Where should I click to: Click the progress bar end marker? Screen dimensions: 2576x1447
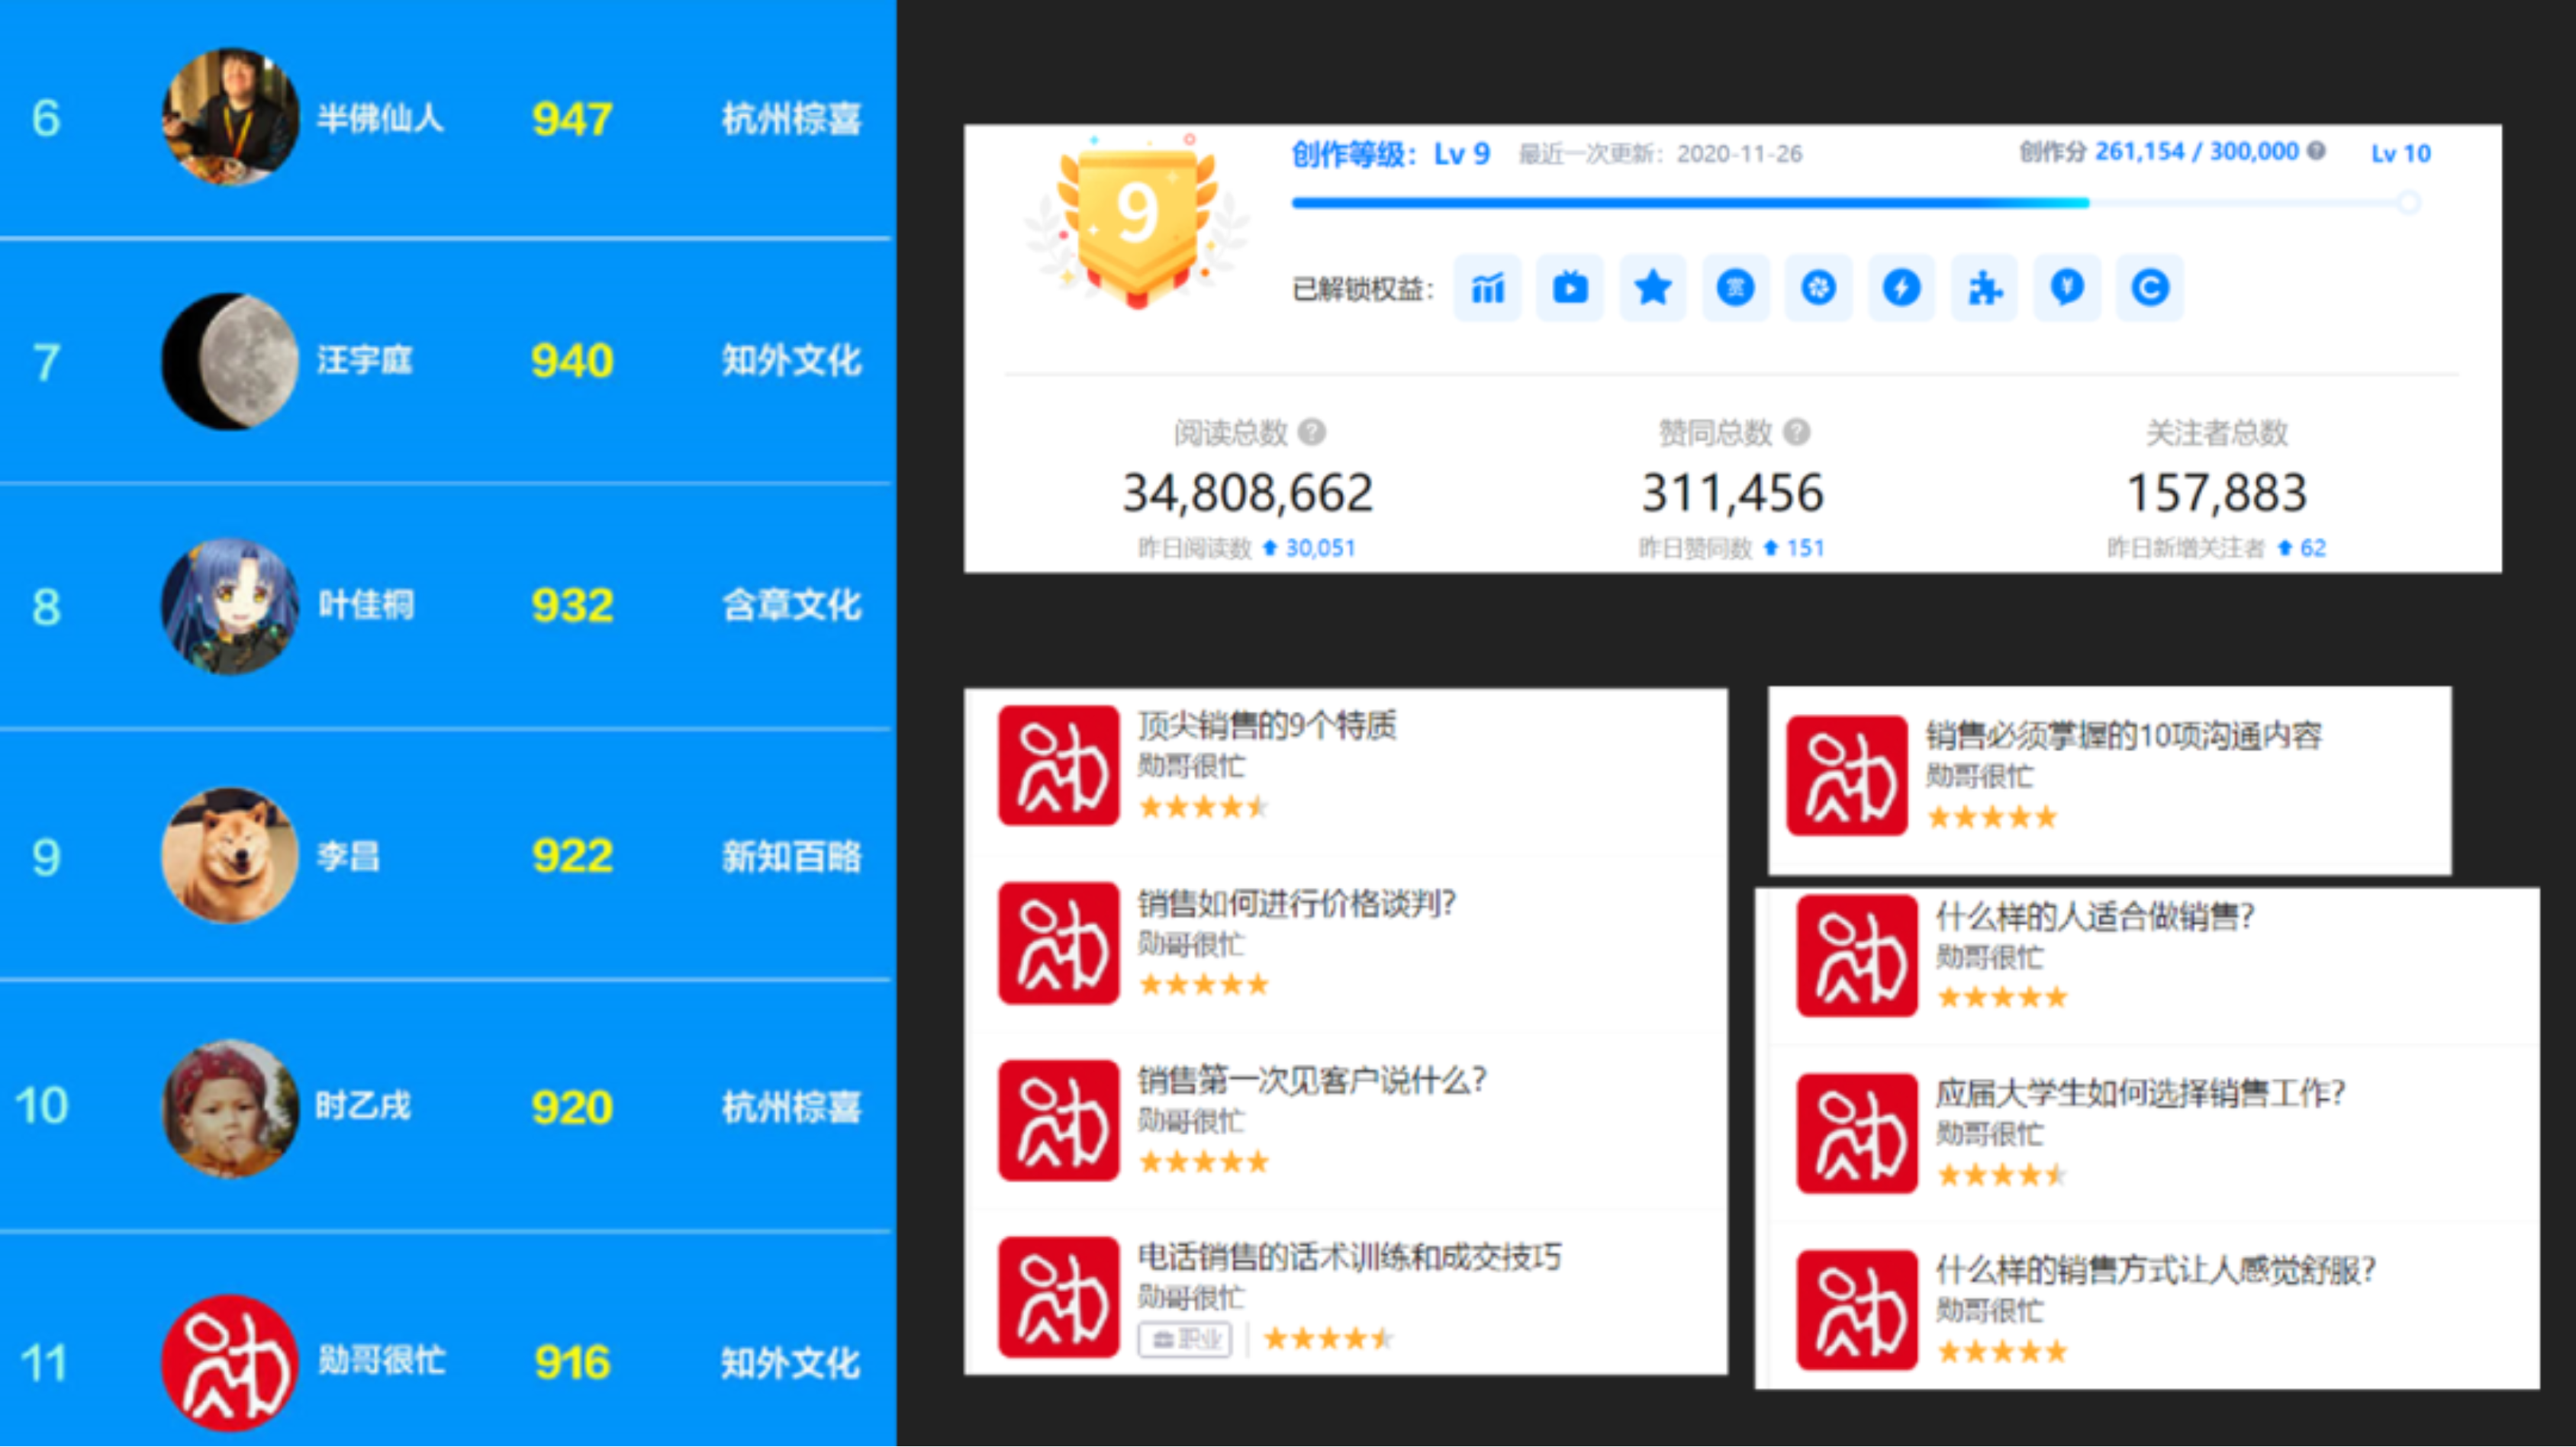pos(2409,203)
